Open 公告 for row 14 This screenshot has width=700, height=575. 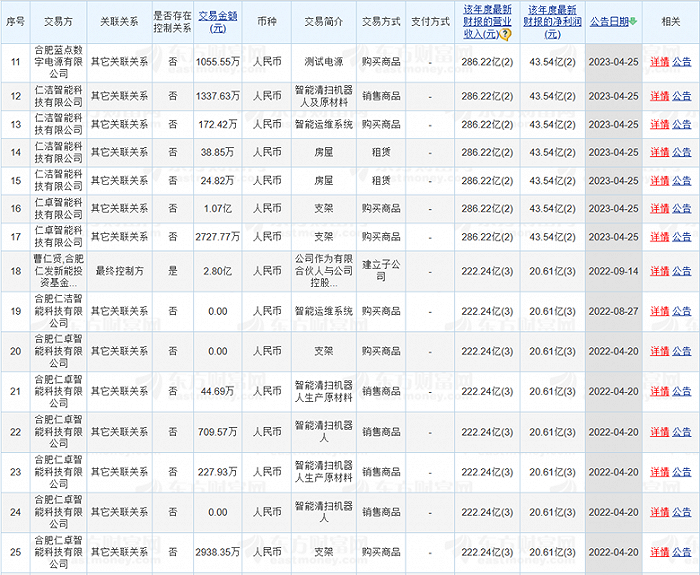682,152
